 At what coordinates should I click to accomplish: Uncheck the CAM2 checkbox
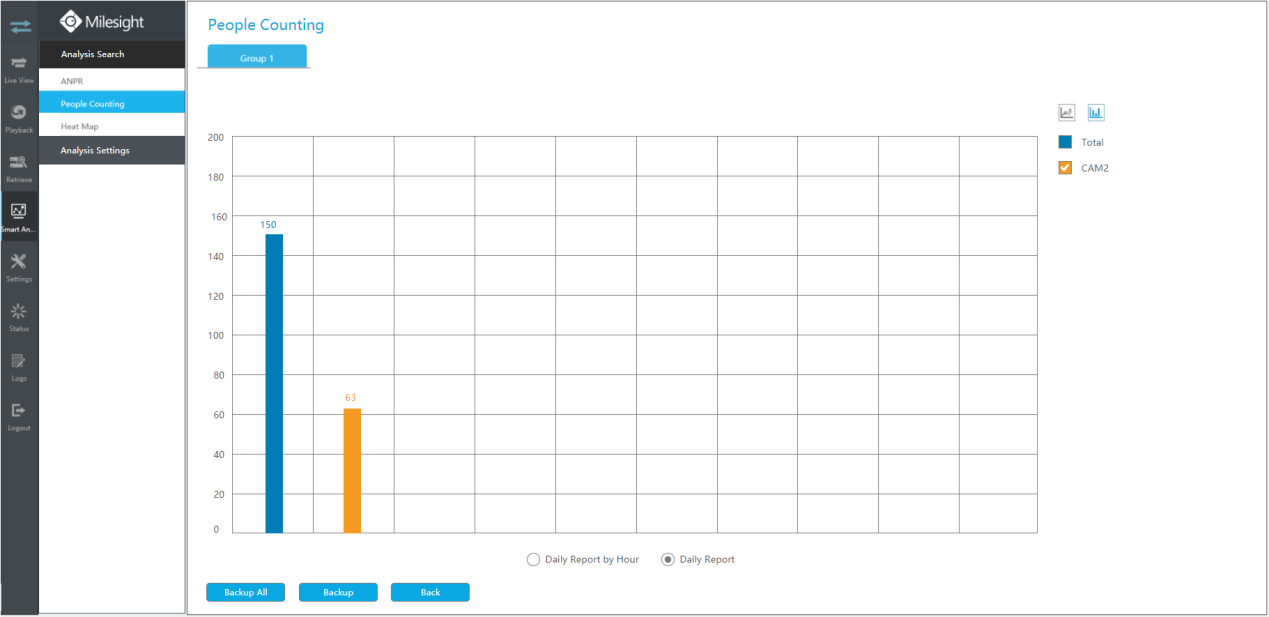1065,168
